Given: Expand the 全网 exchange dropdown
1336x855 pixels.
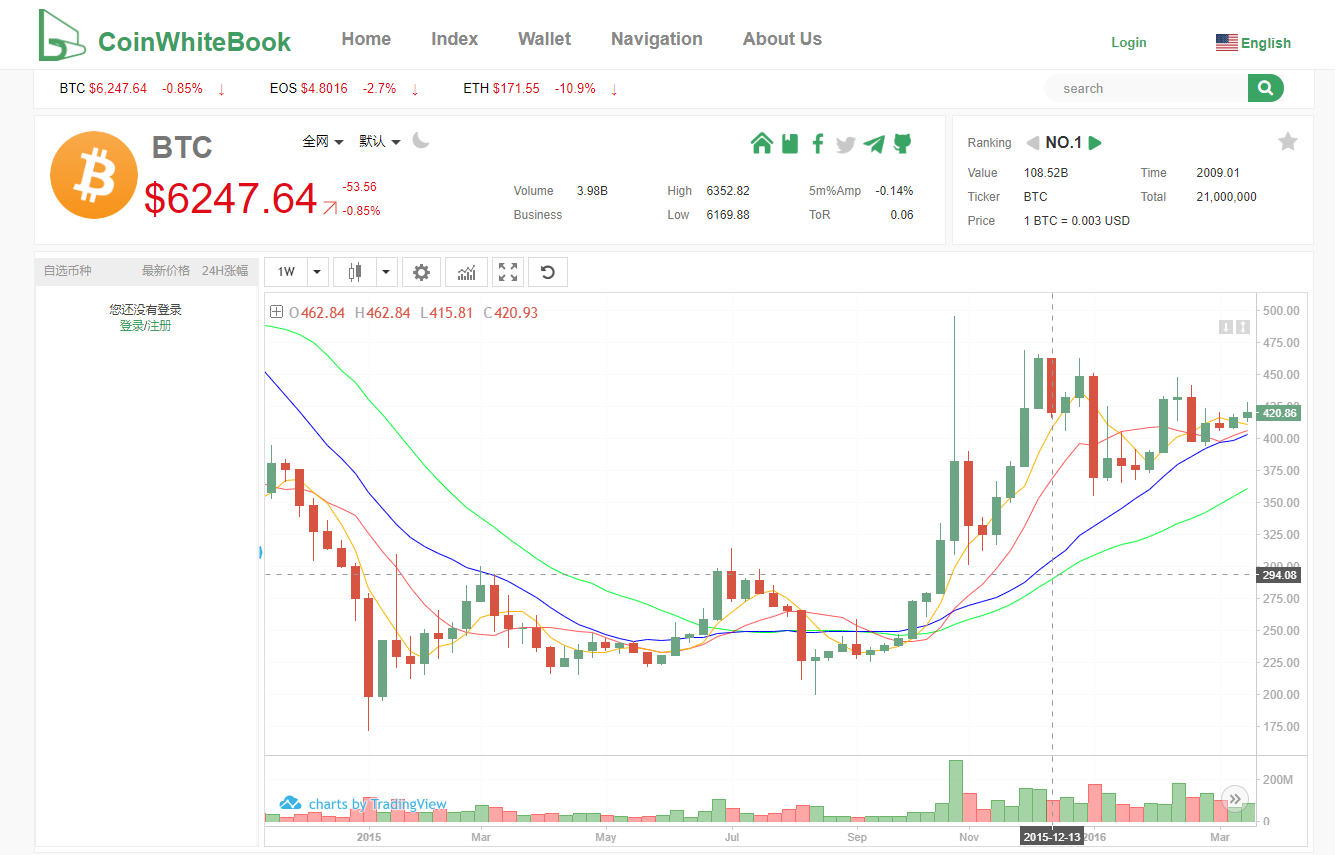Looking at the screenshot, I should click(x=323, y=142).
